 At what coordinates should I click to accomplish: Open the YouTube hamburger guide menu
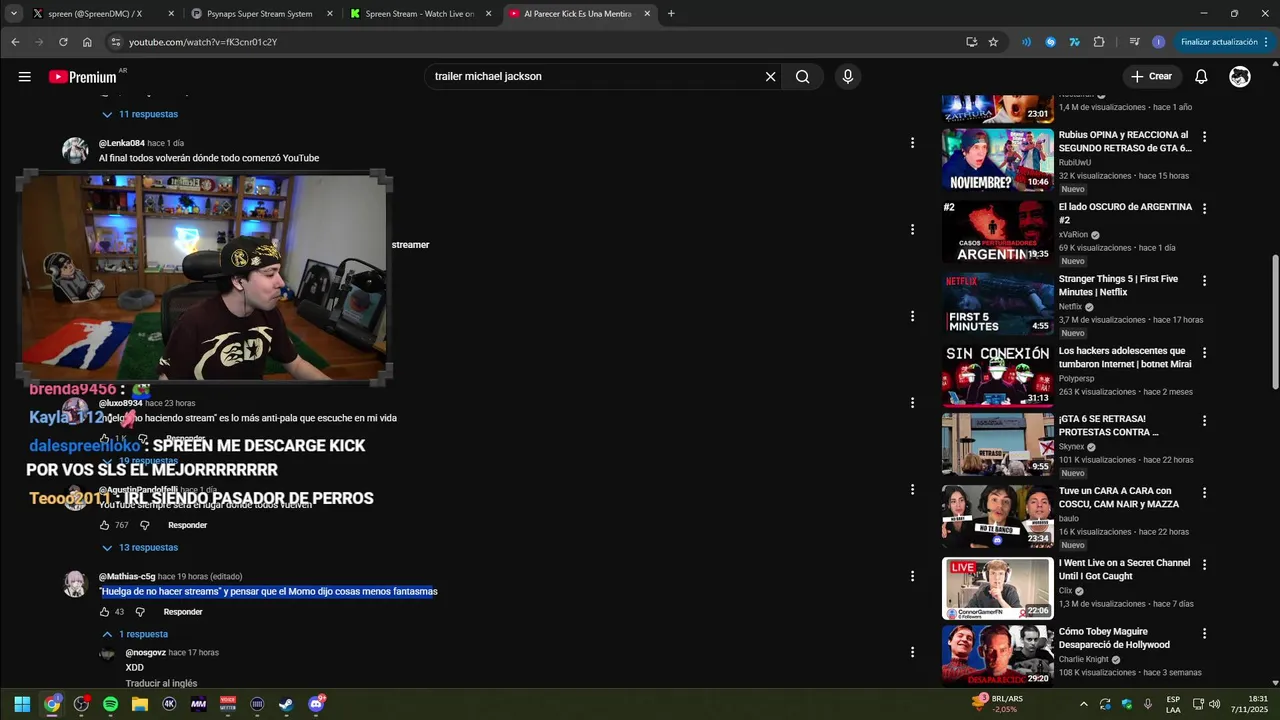coord(24,77)
